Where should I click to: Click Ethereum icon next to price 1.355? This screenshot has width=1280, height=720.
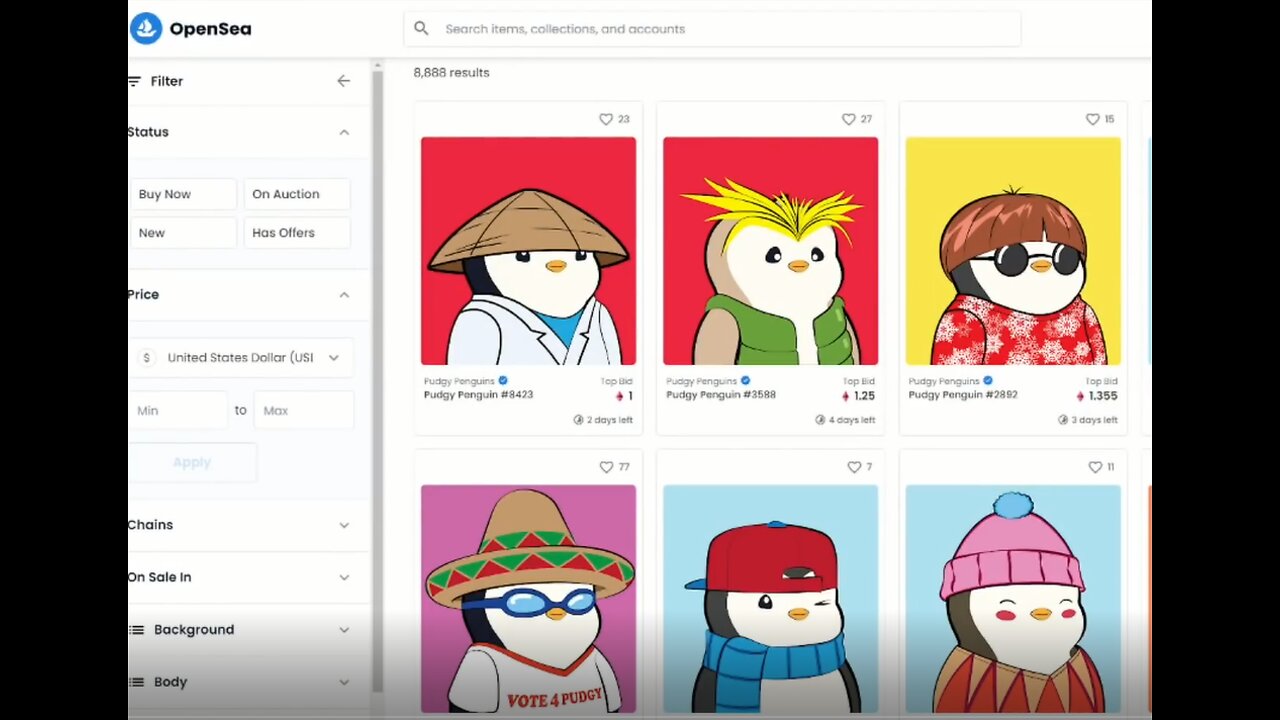coord(1080,396)
